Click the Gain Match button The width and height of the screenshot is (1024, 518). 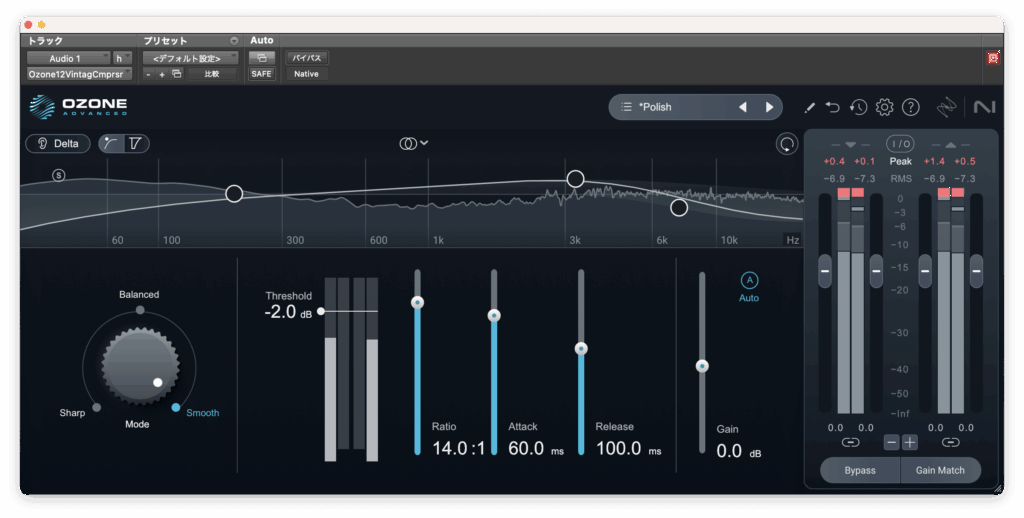pyautogui.click(x=941, y=470)
